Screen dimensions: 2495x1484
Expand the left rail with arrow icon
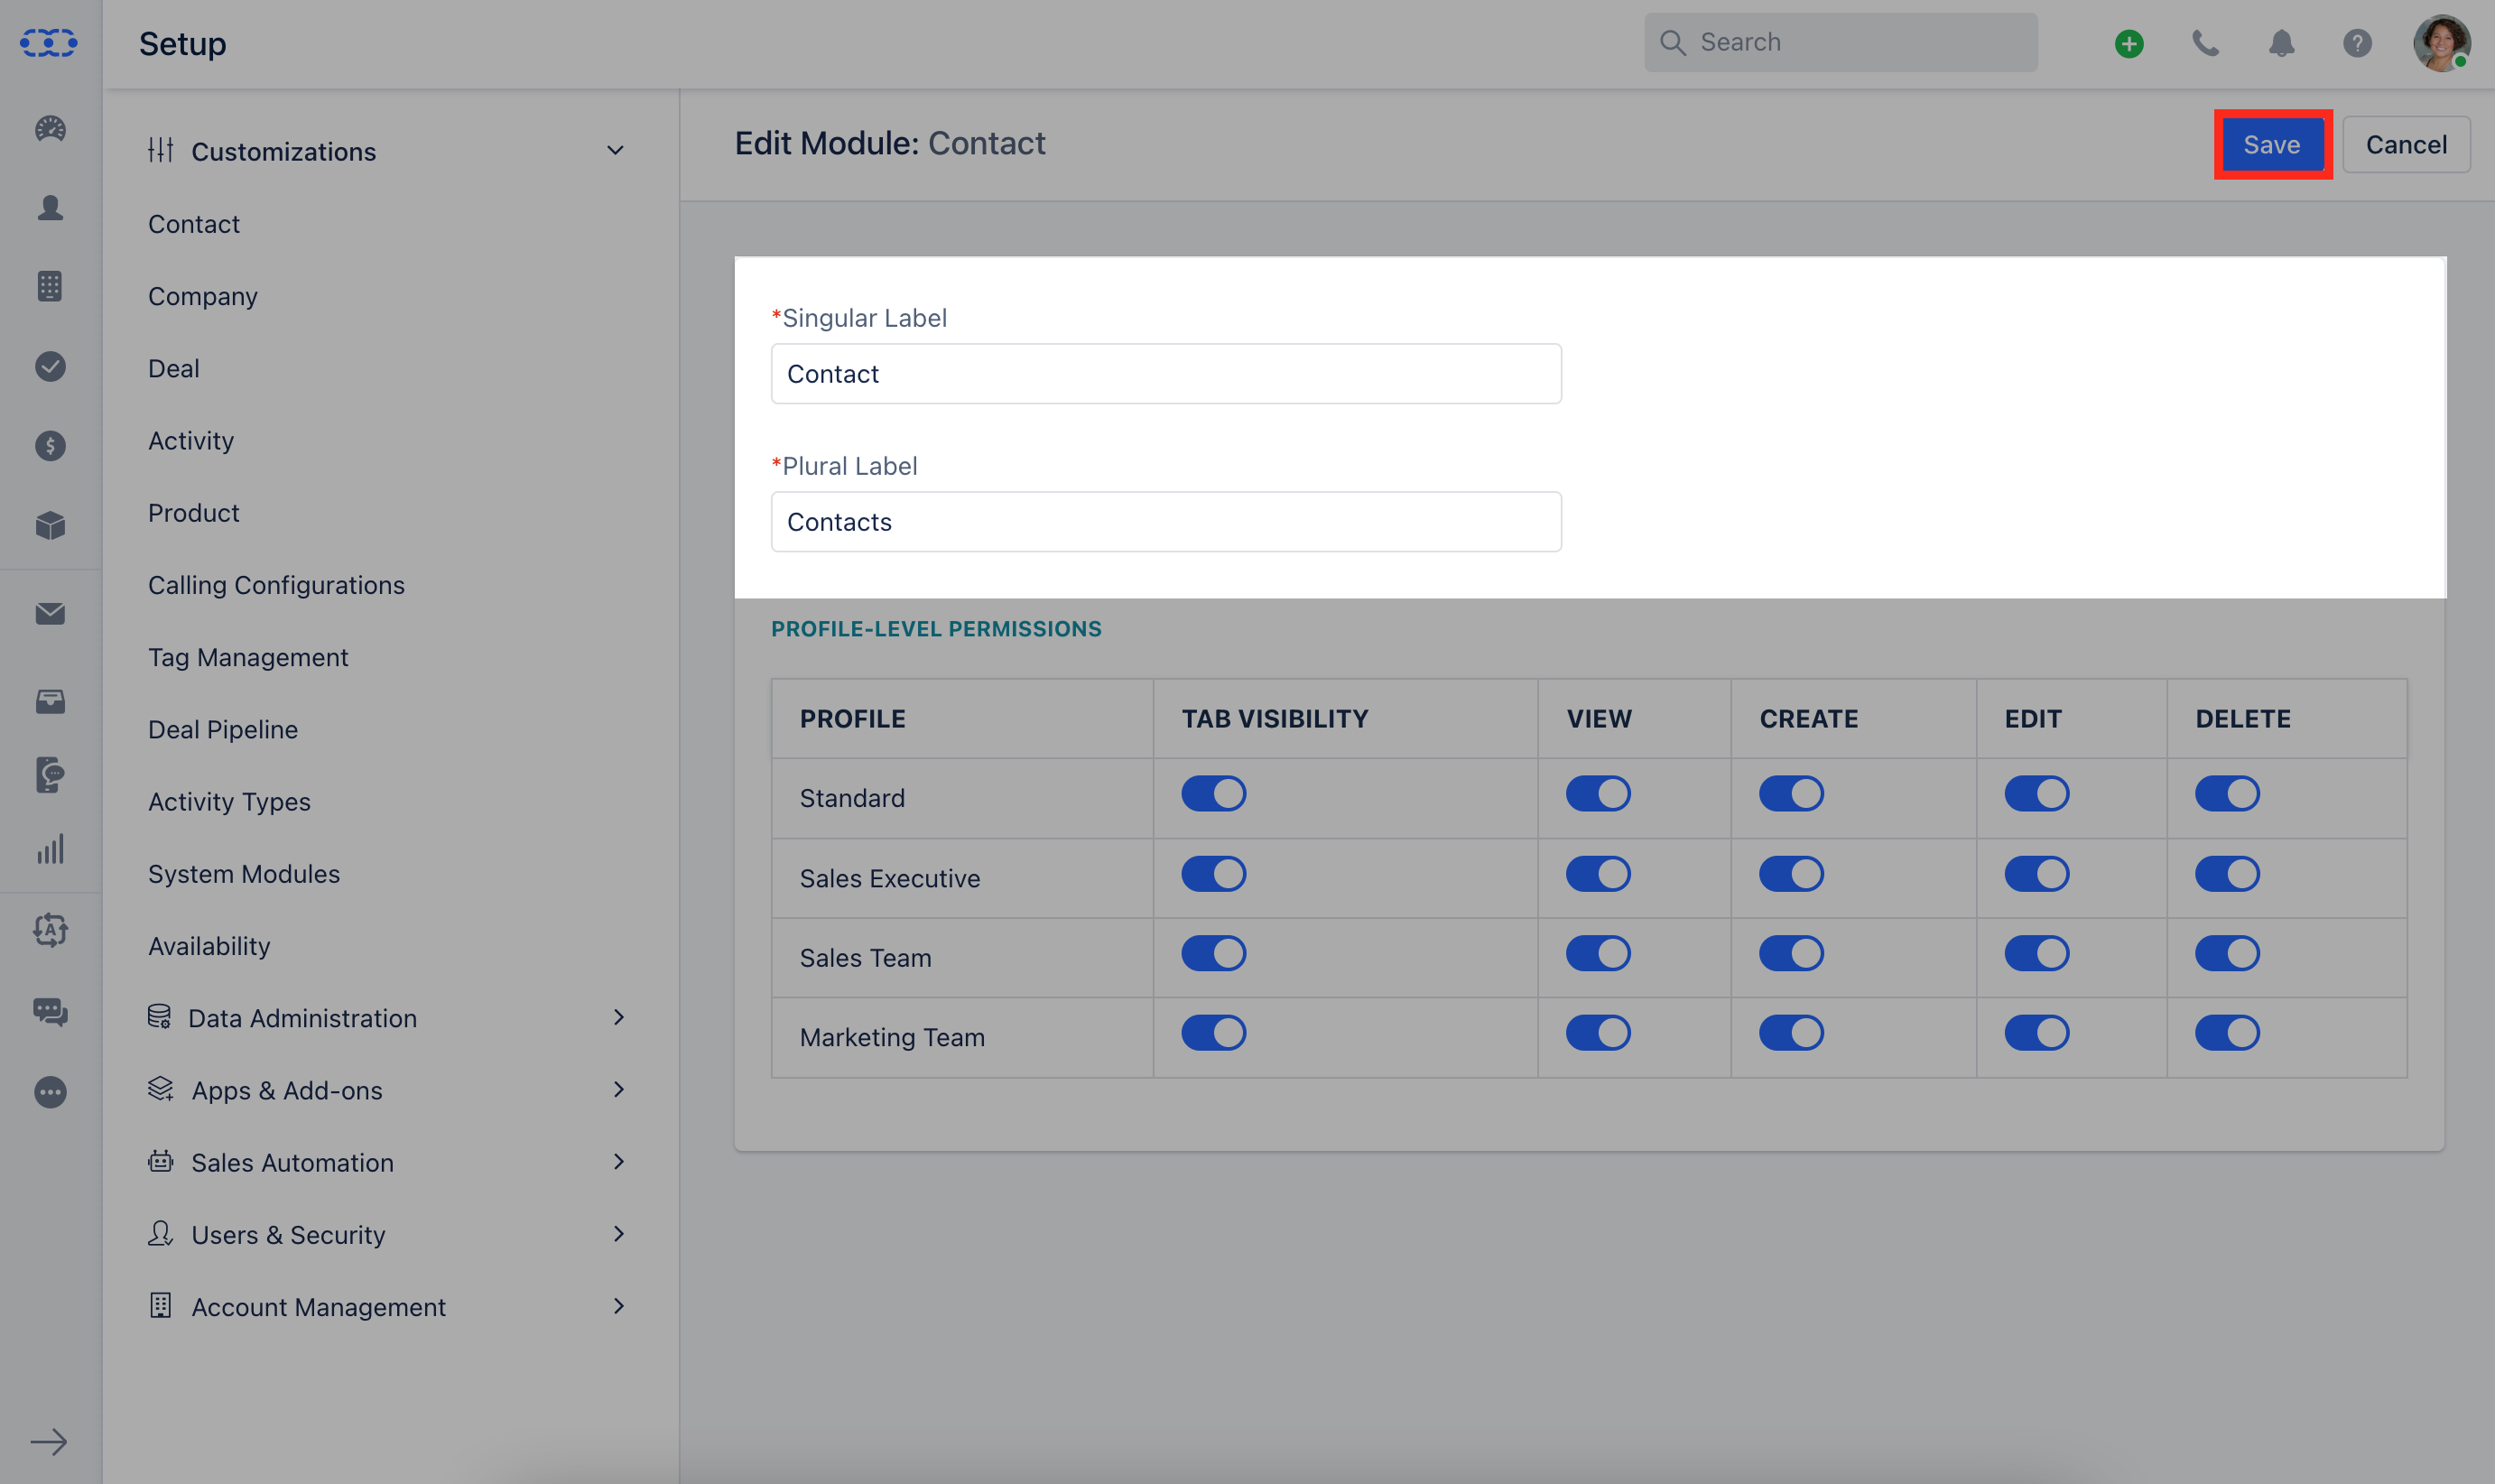(48, 1442)
